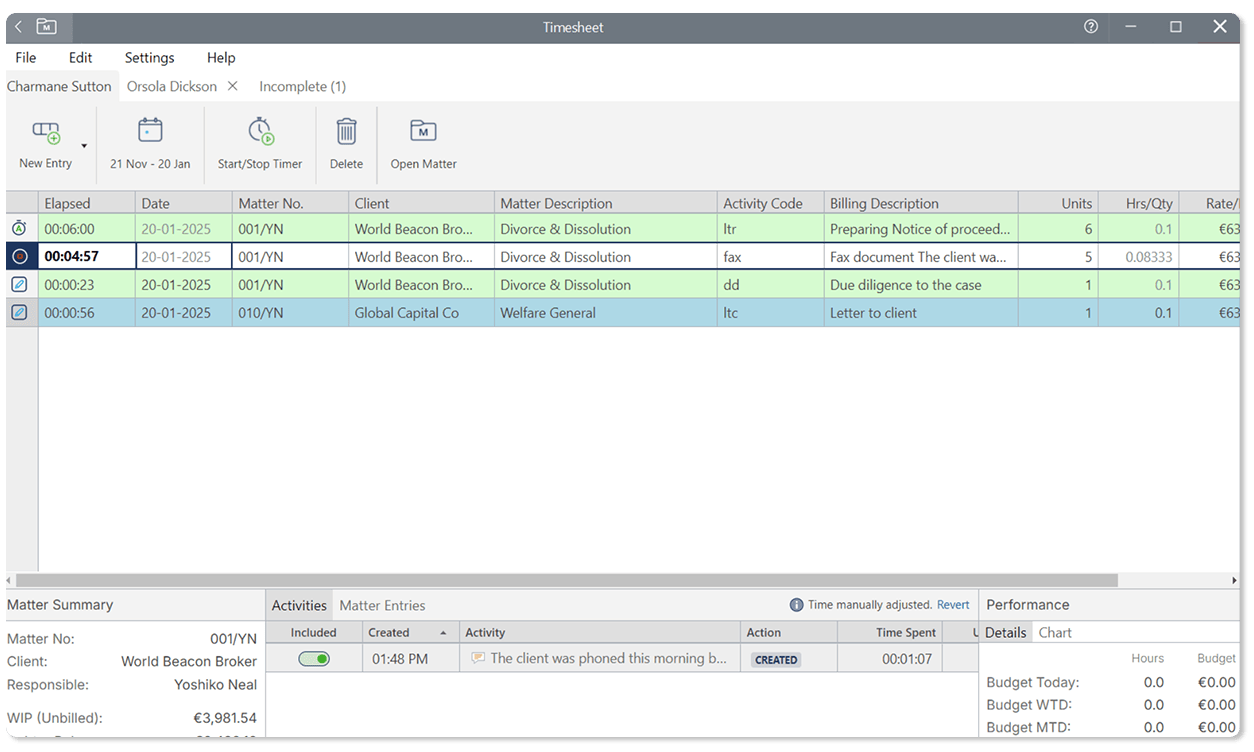Click the New Entry icon
Viewport: 1254px width, 752px height.
pyautogui.click(x=46, y=133)
